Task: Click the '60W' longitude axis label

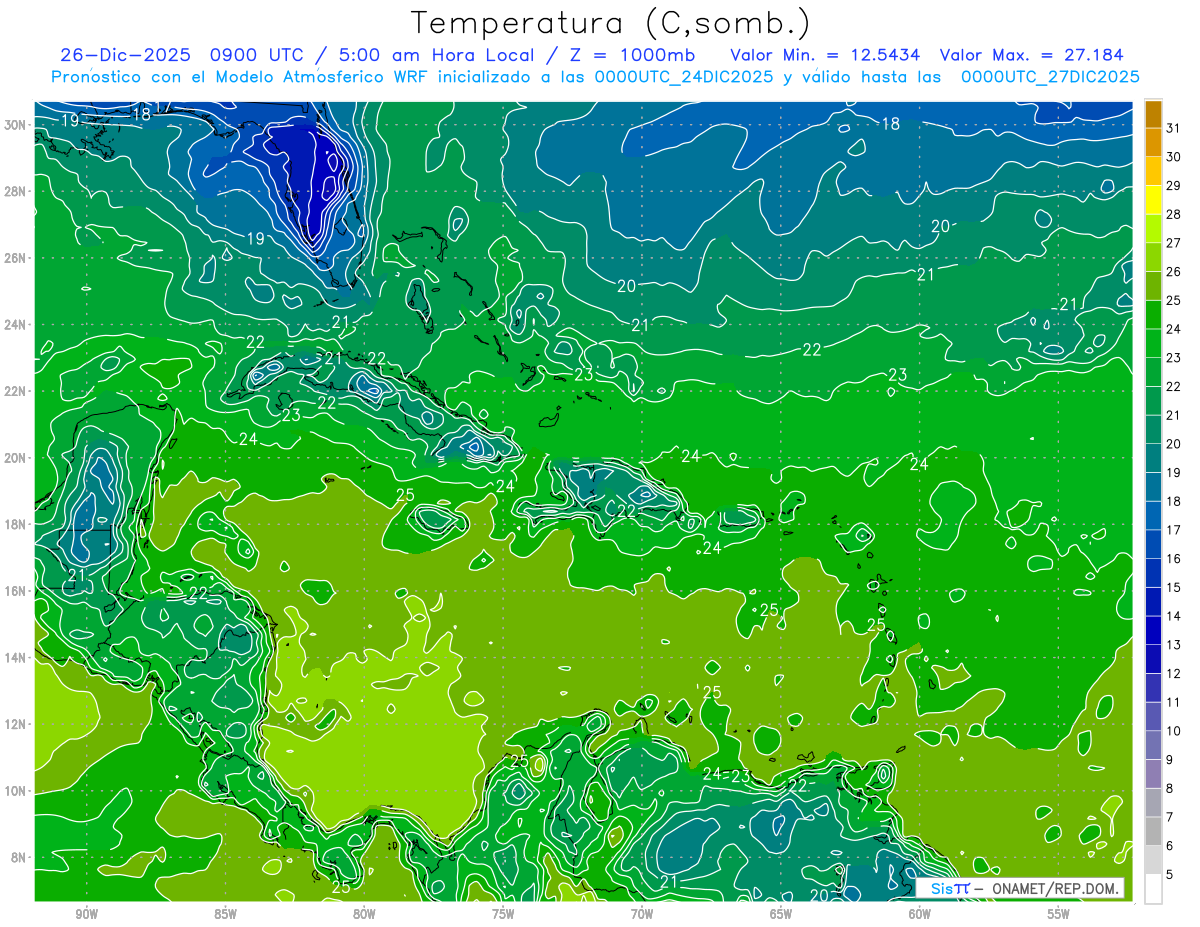Action: (920, 914)
